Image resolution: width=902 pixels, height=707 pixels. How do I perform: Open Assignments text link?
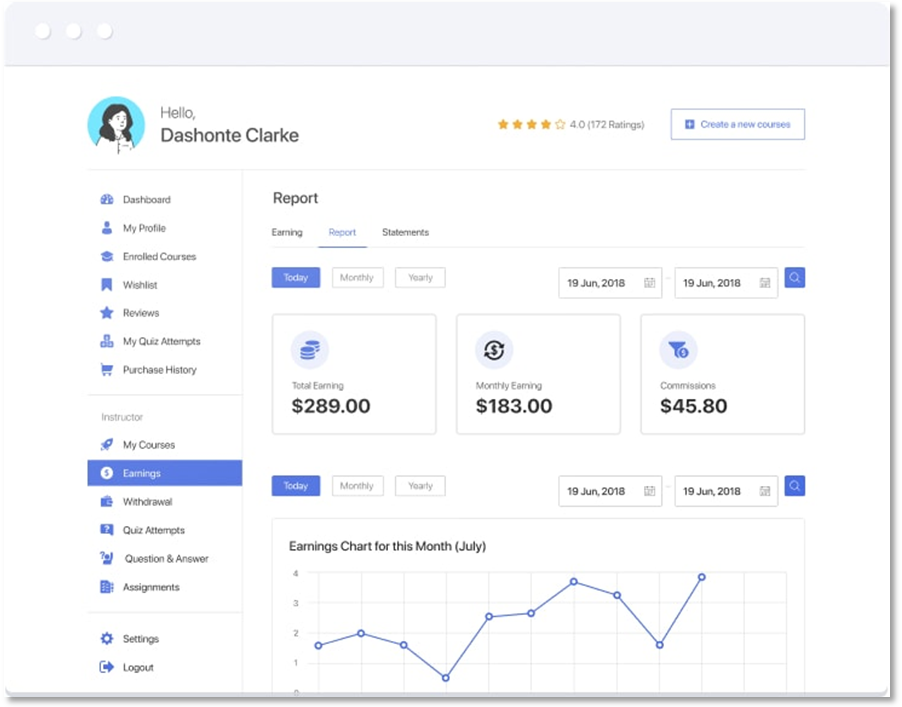coord(151,587)
